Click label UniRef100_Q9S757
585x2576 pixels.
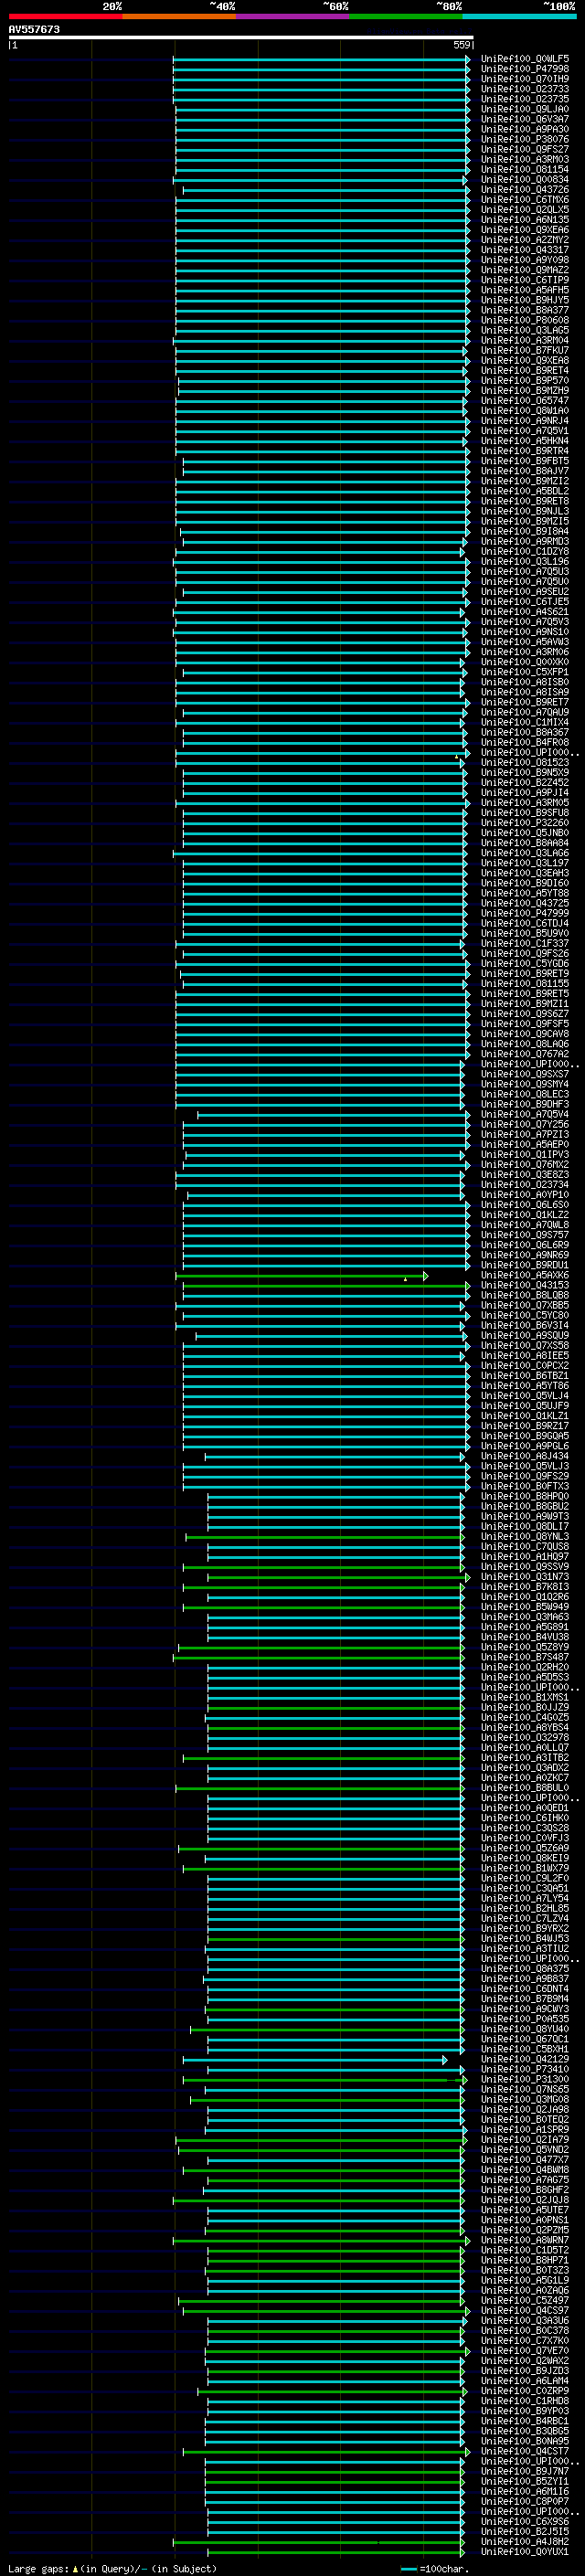tap(525, 1235)
